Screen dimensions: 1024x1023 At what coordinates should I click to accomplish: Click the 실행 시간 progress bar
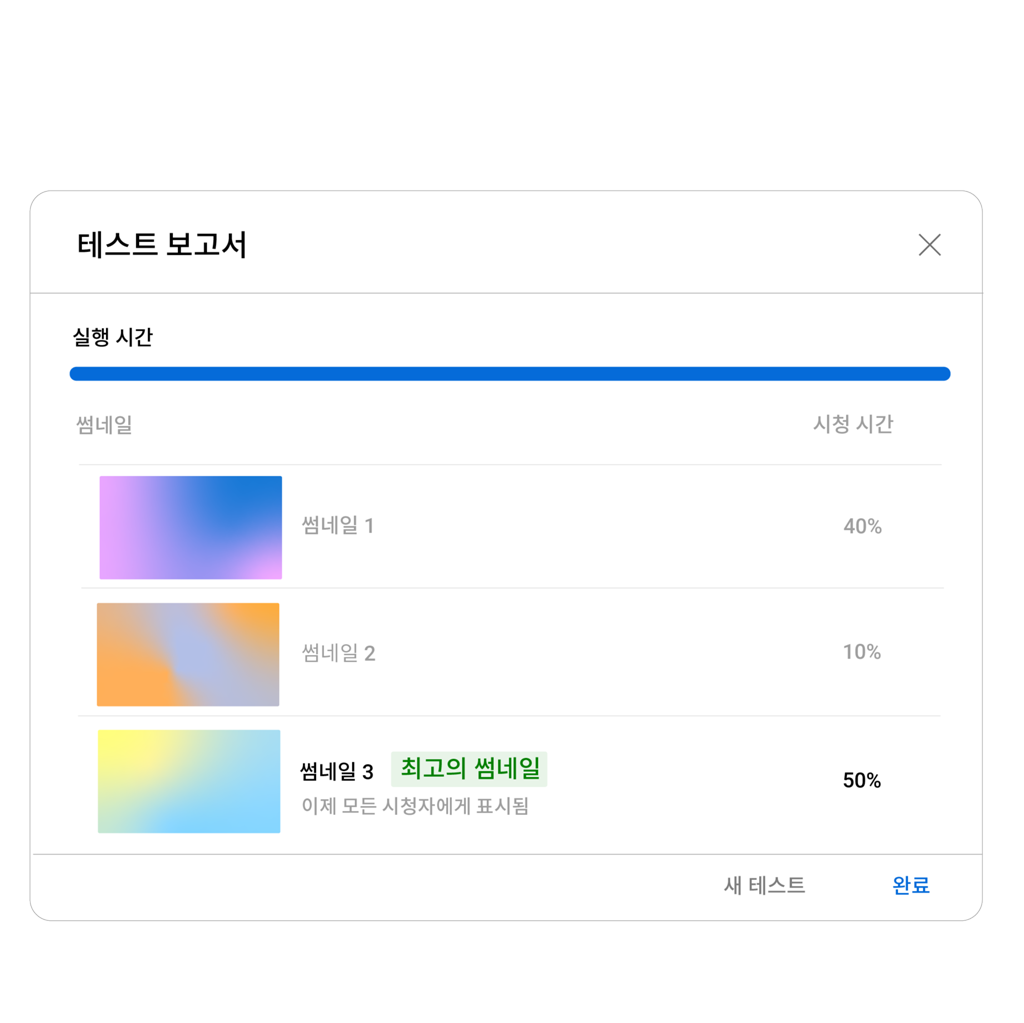click(509, 373)
